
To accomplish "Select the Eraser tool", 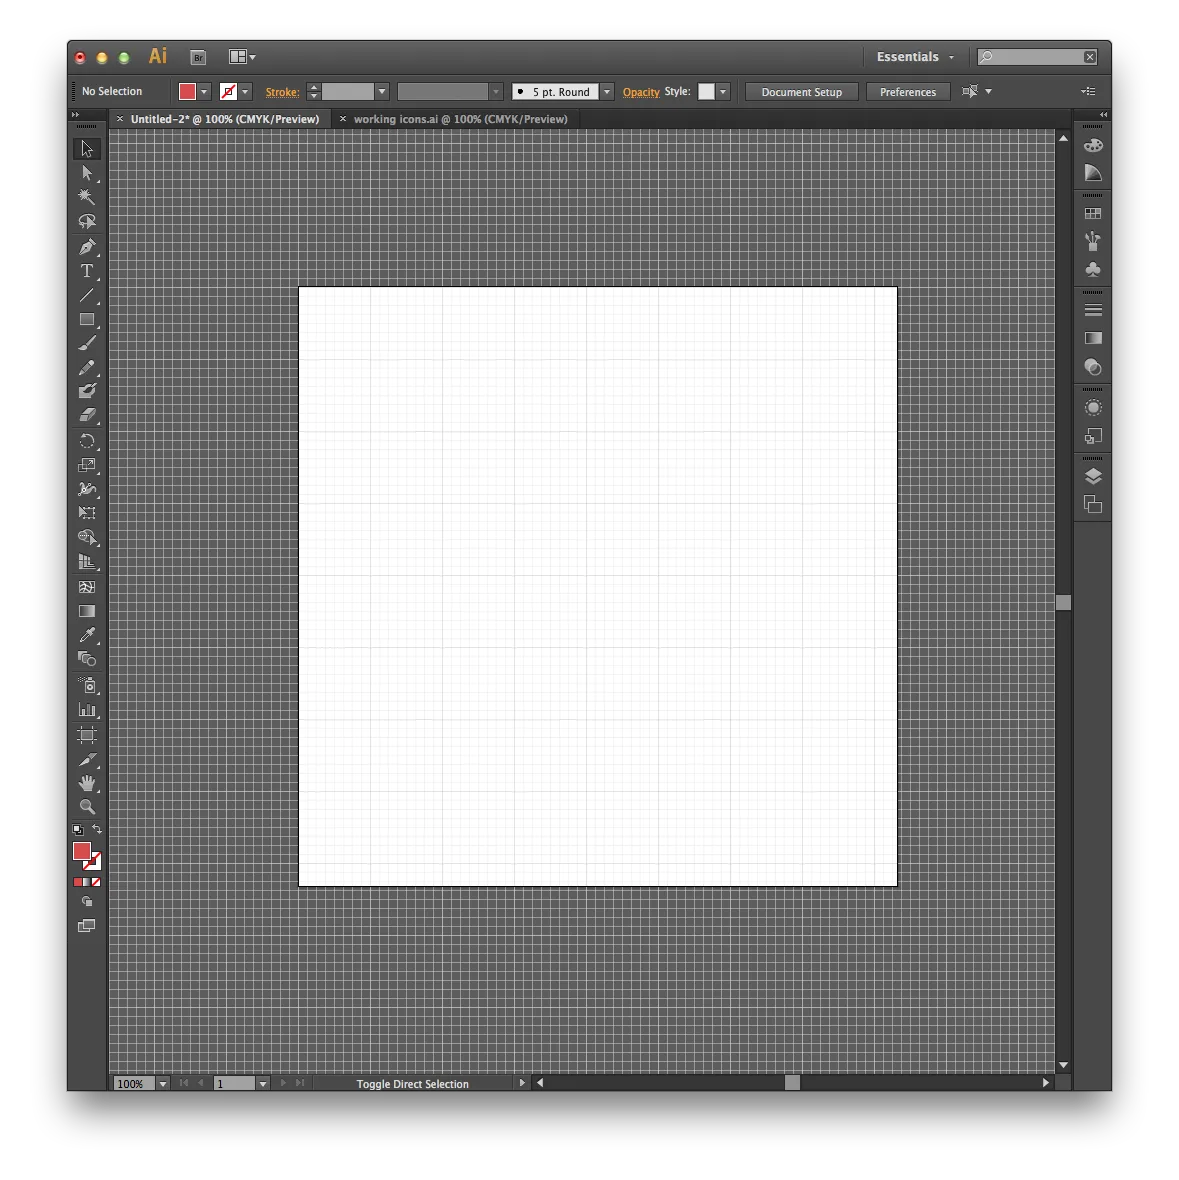I will click(87, 415).
